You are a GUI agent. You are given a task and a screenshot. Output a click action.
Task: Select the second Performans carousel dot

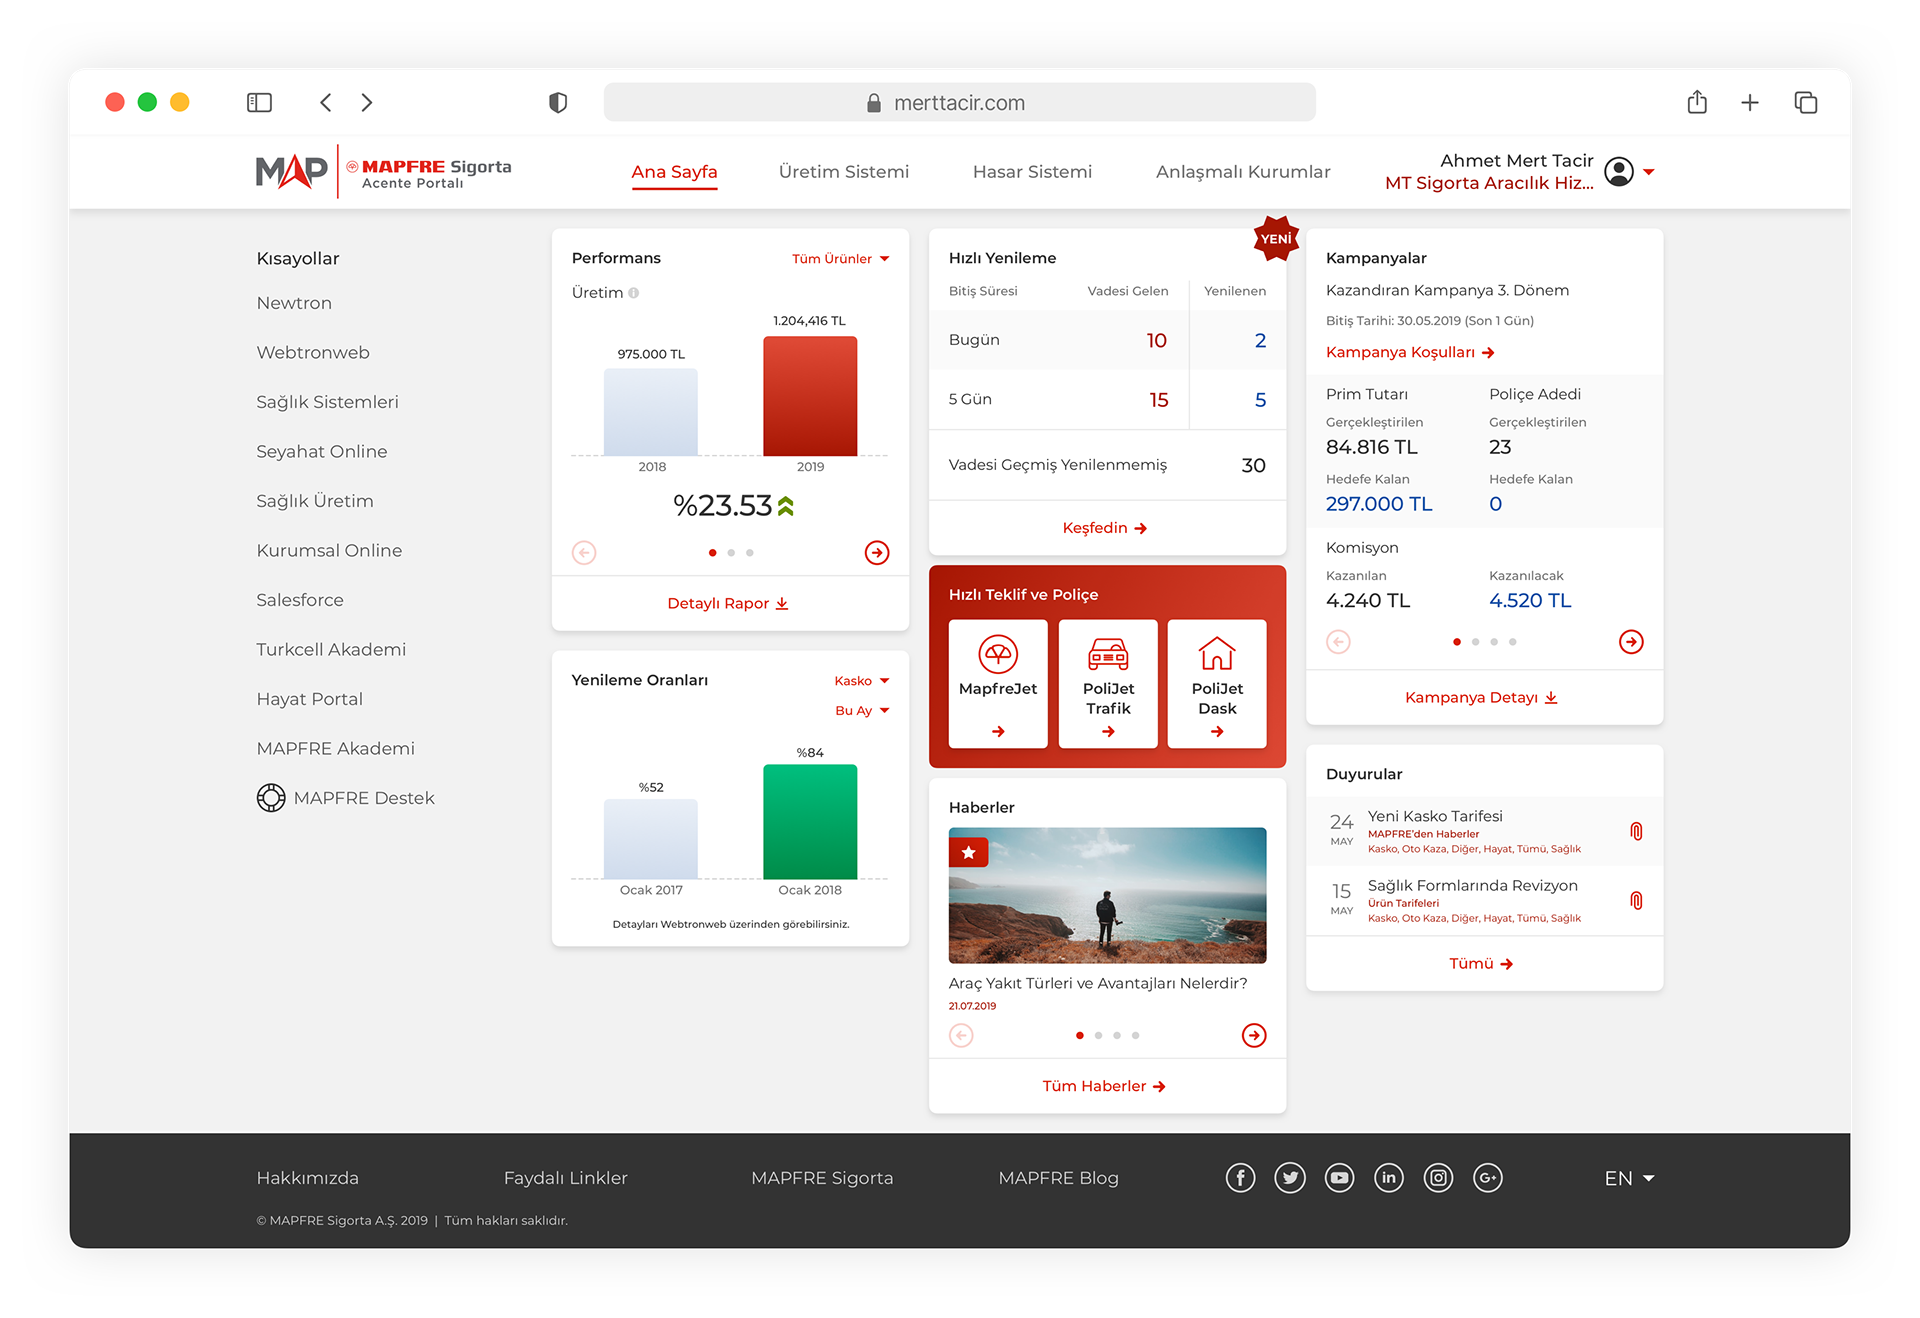pyautogui.click(x=731, y=553)
